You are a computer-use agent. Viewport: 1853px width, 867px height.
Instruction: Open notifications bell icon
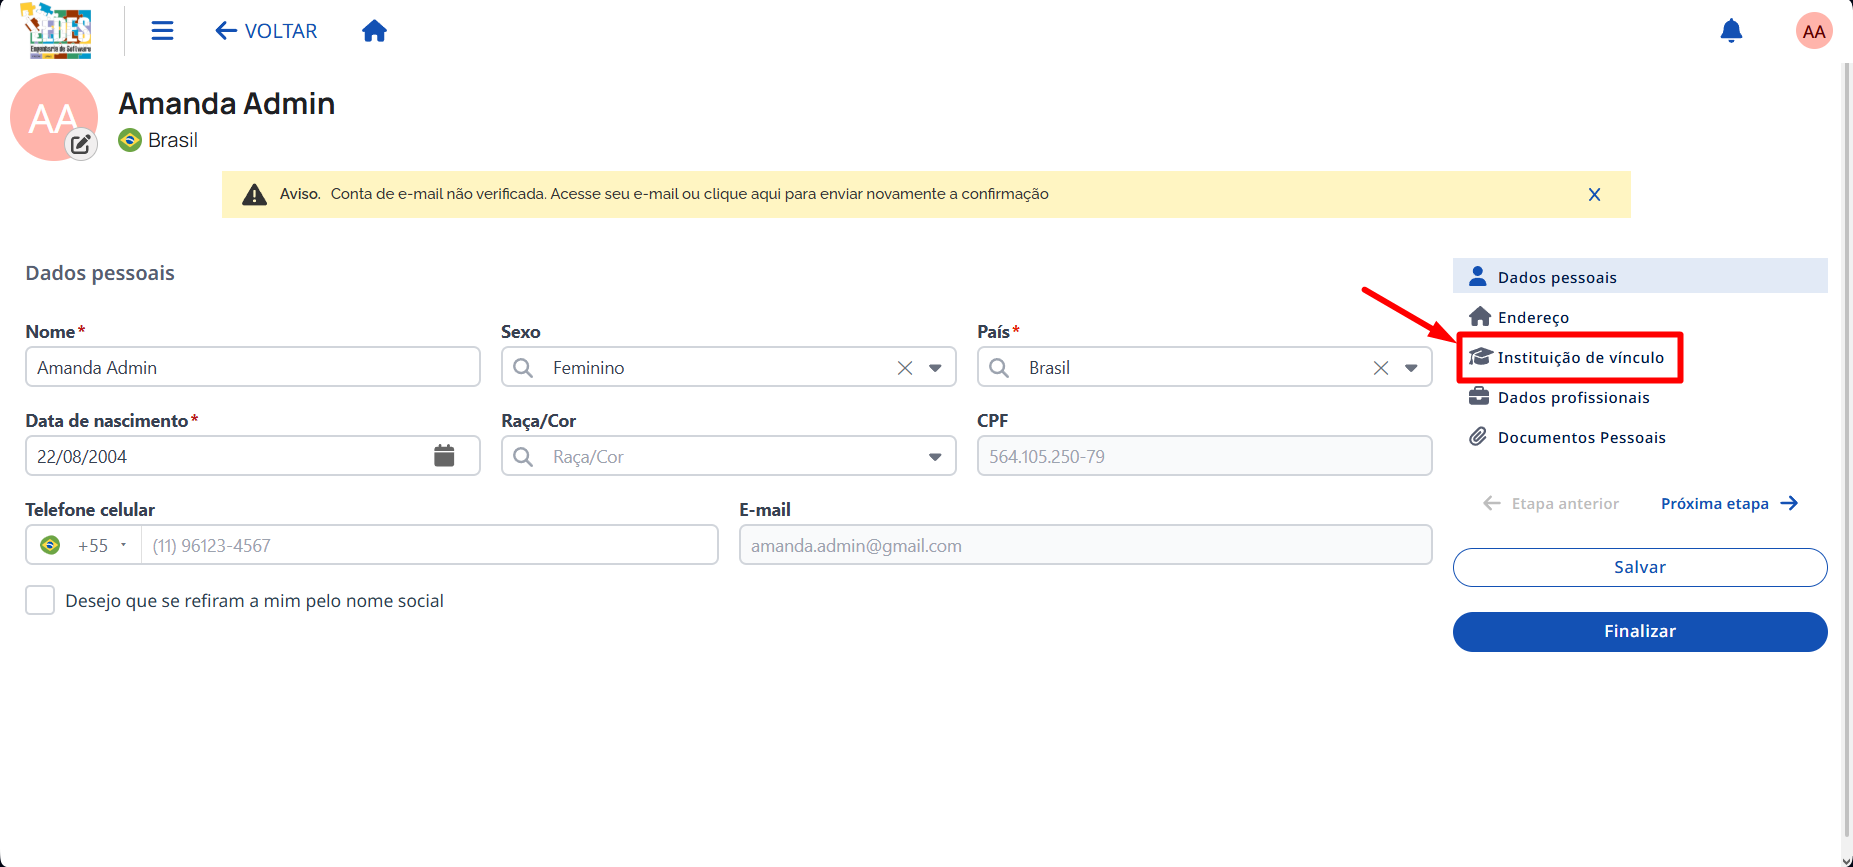click(x=1731, y=31)
